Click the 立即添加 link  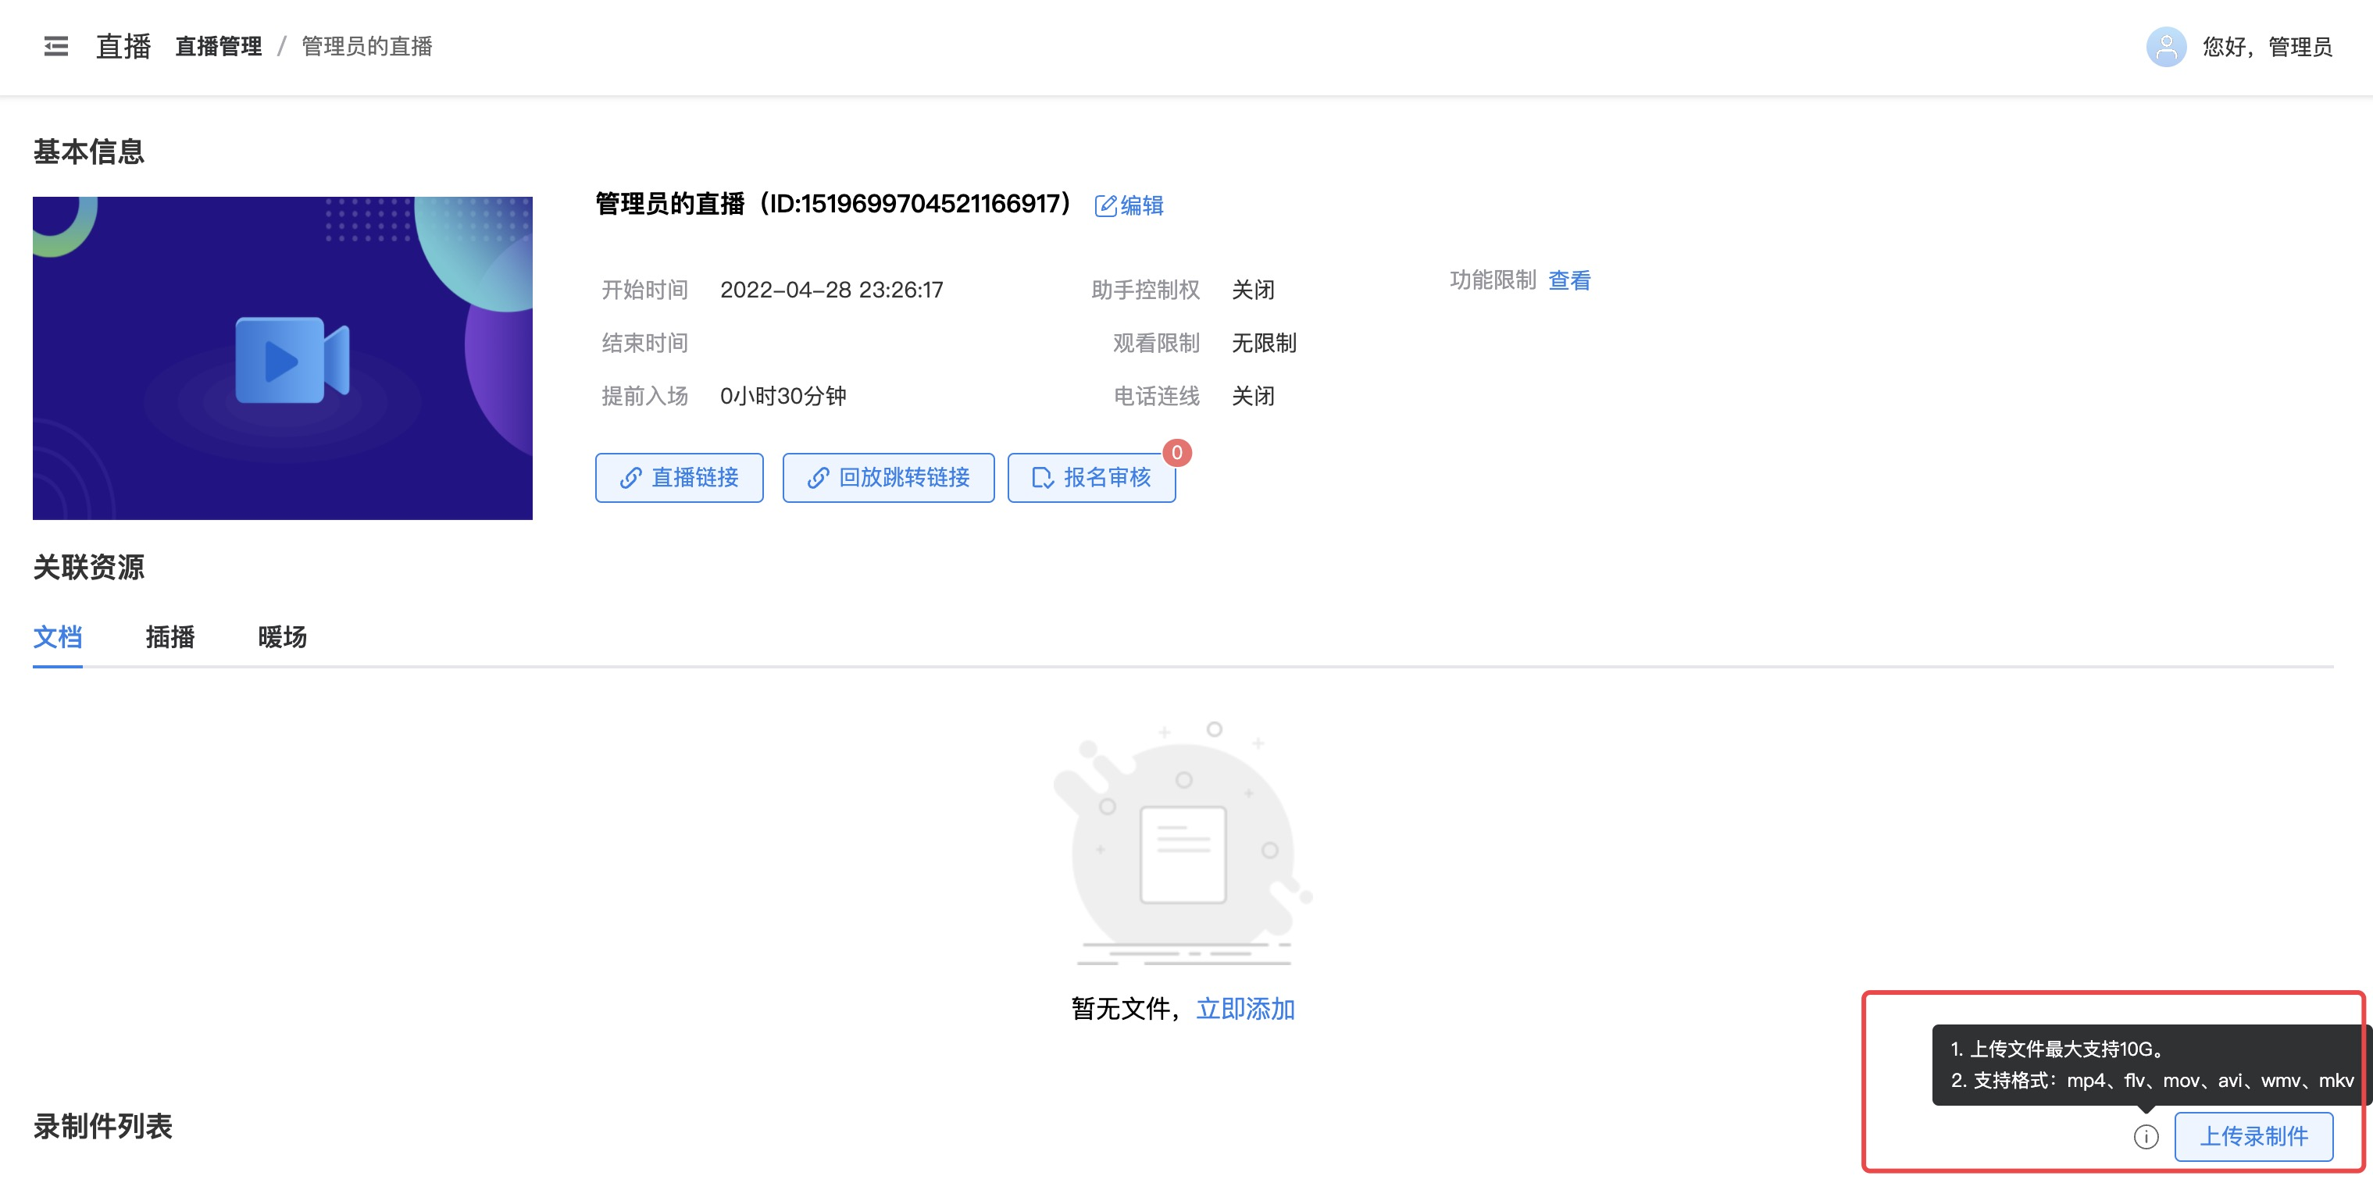(1245, 1009)
